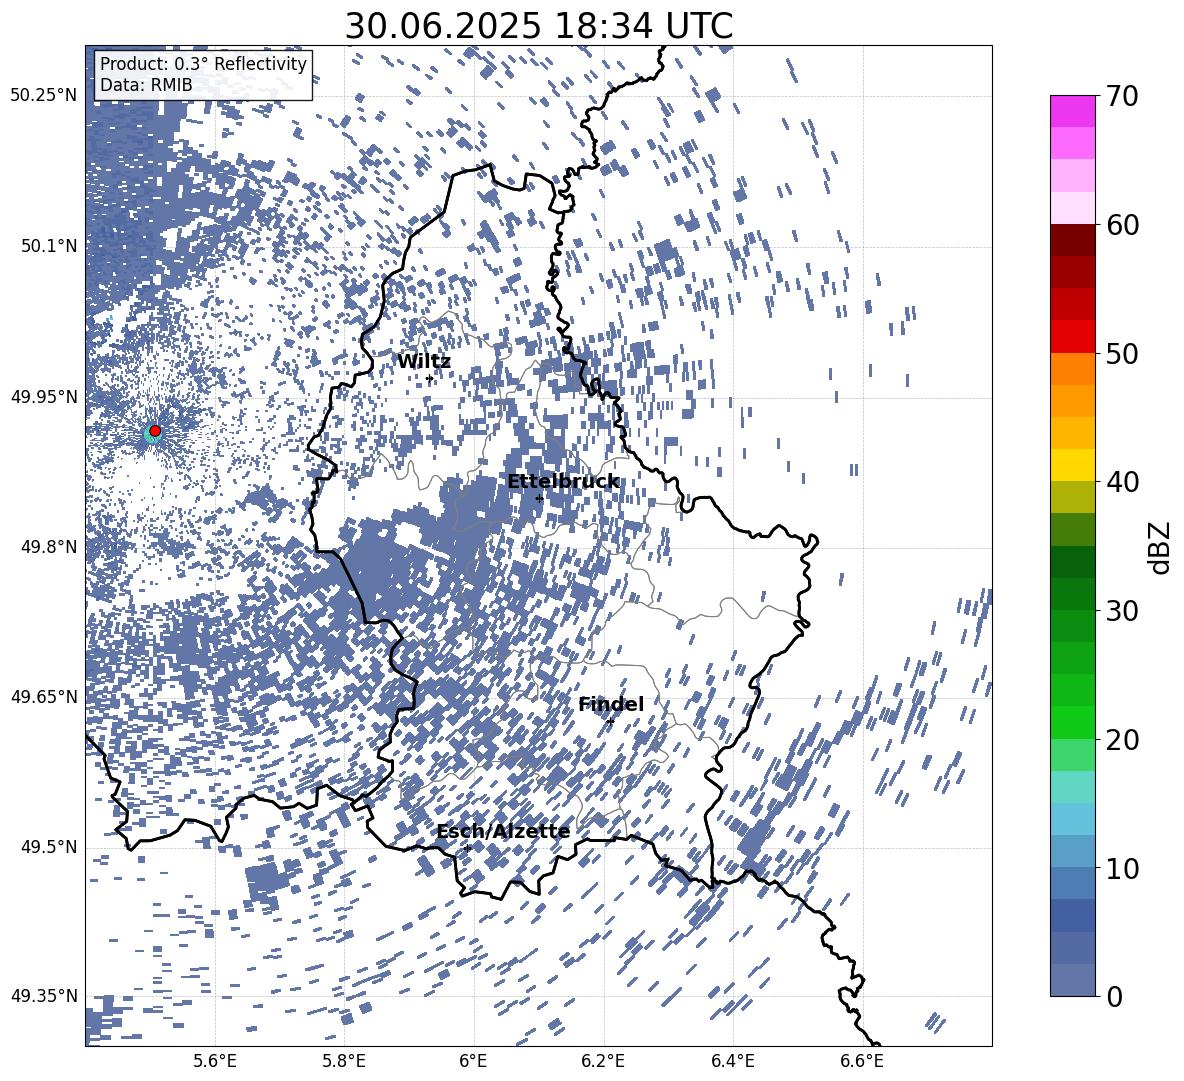Click the cross marker below Esch/Alzette
This screenshot has height=1081, width=1184.
coord(467,848)
